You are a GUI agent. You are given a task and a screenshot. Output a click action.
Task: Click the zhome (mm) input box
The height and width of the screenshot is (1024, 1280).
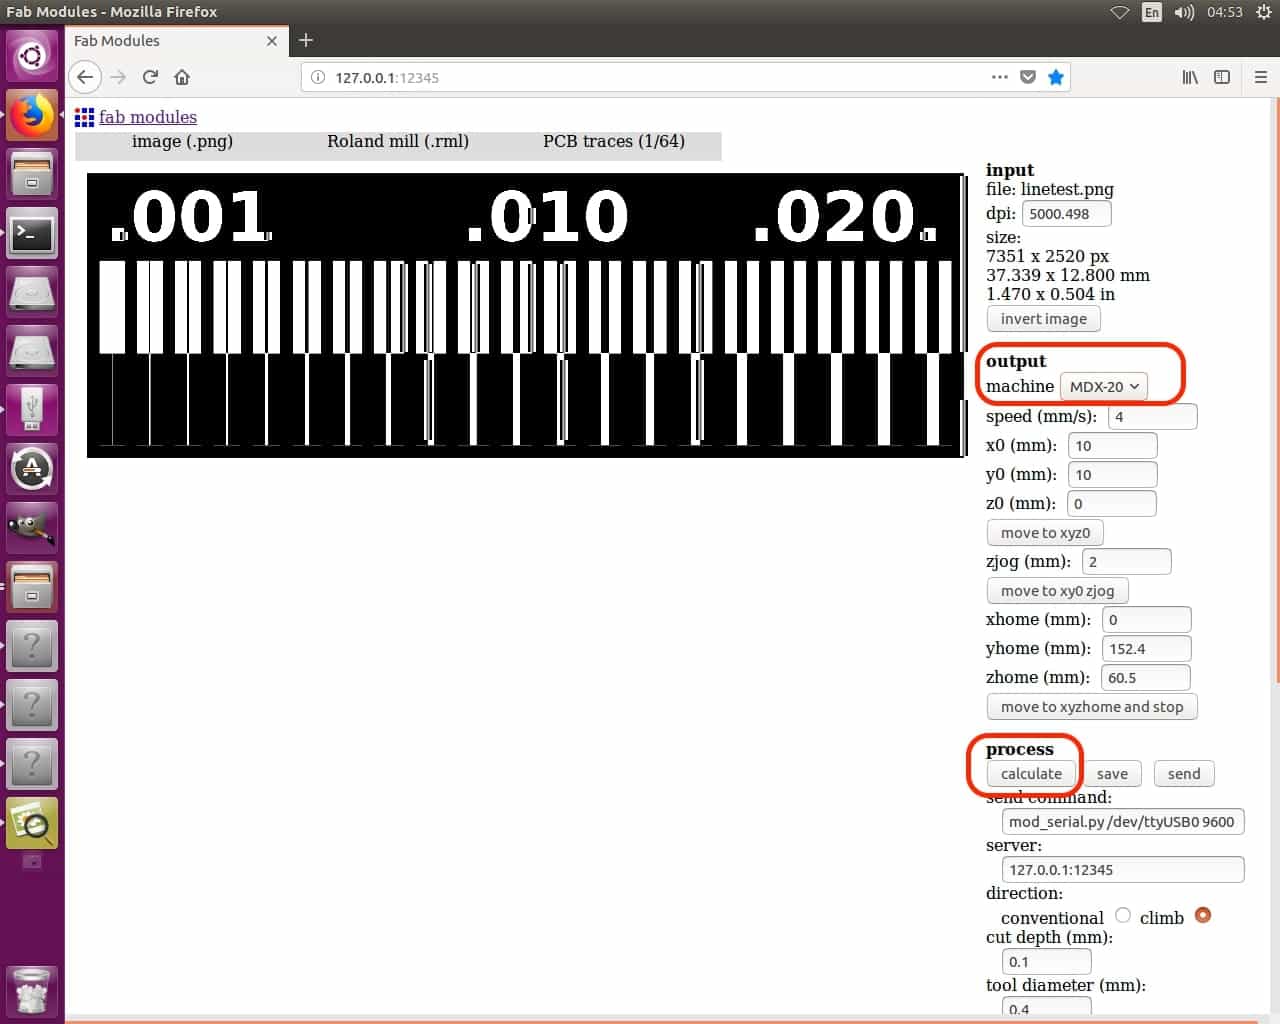[1145, 678]
